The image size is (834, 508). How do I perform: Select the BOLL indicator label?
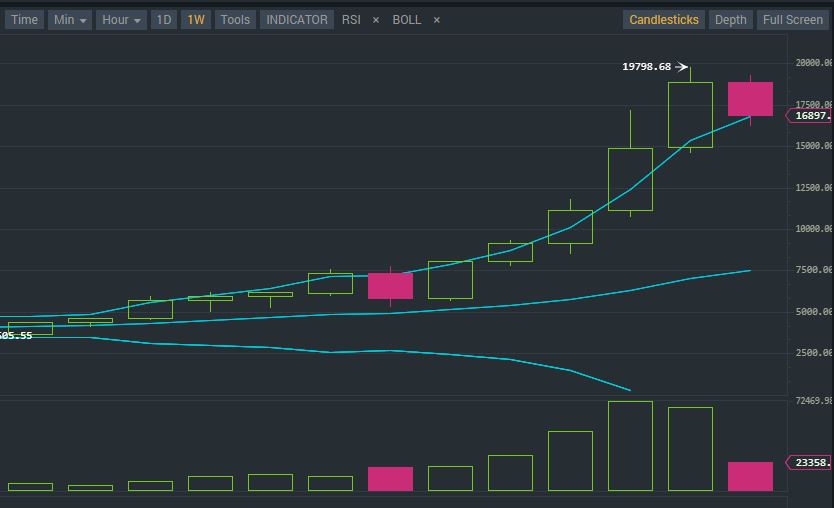coord(407,20)
